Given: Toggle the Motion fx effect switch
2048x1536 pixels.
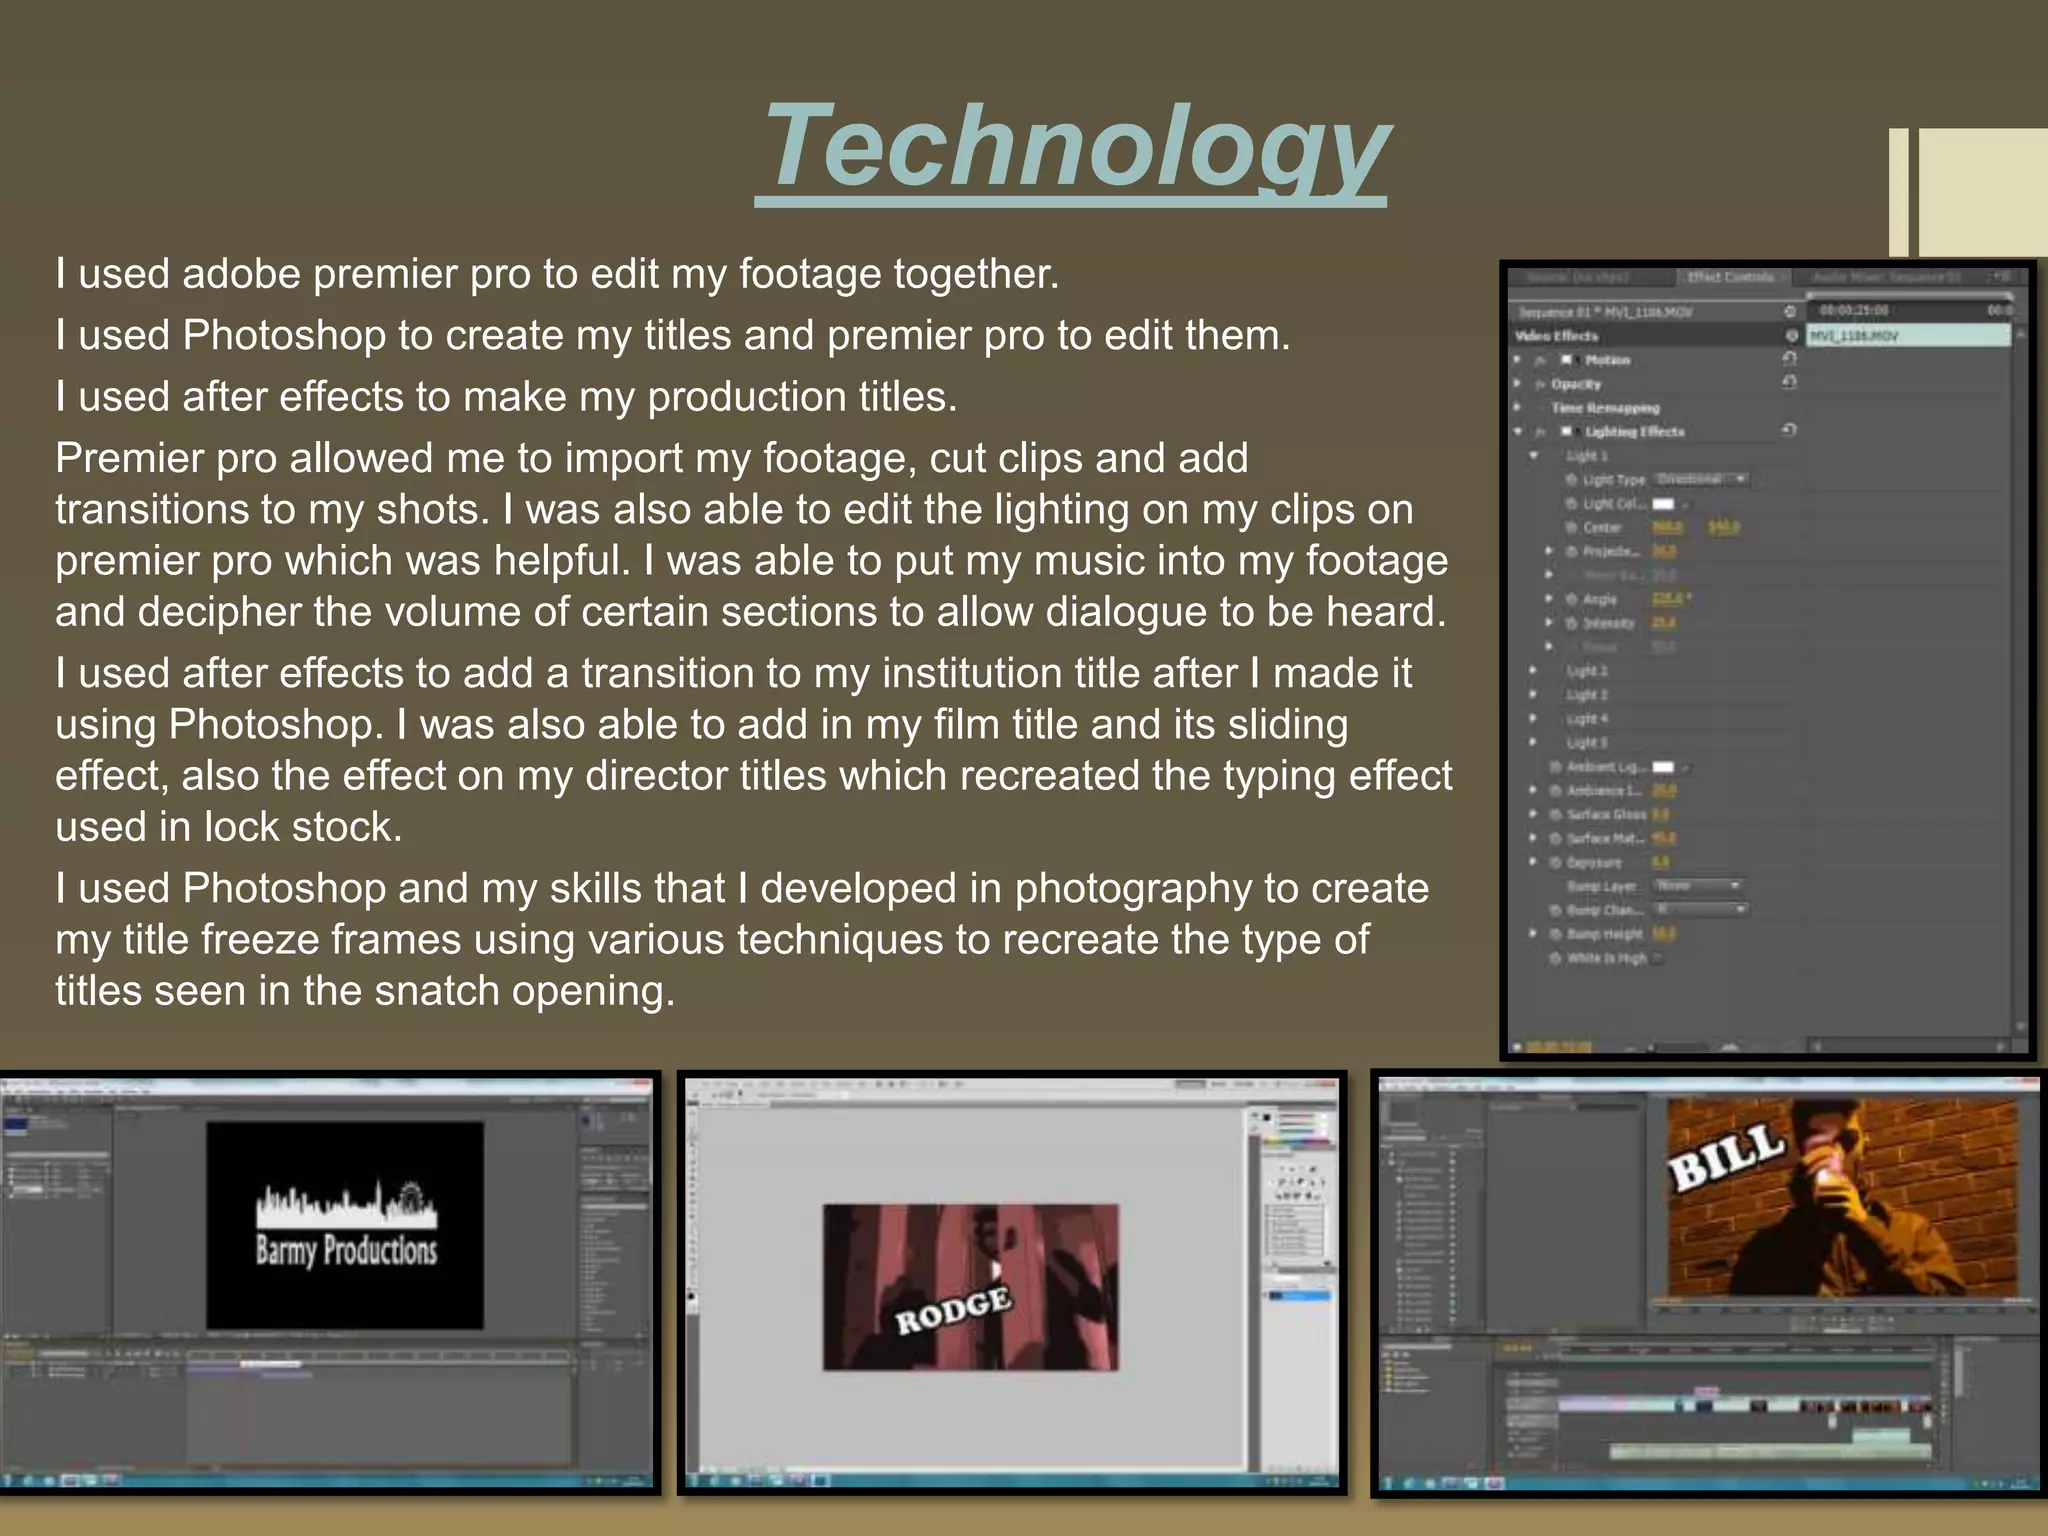Looking at the screenshot, I should tap(1541, 360).
